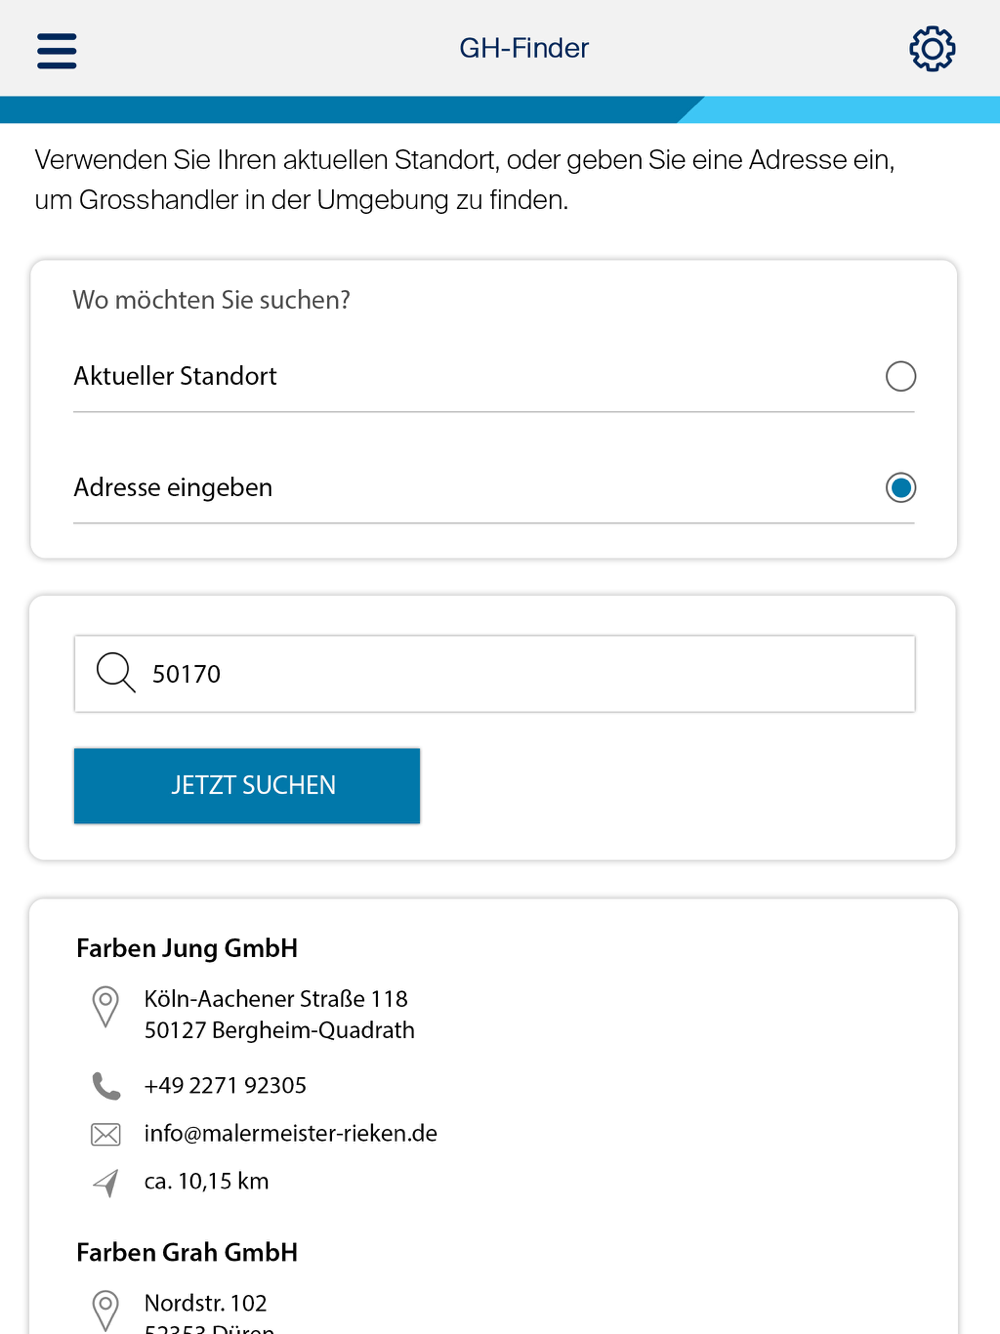Click the JETZT SUCHEN button
The height and width of the screenshot is (1334, 1000).
(247, 786)
